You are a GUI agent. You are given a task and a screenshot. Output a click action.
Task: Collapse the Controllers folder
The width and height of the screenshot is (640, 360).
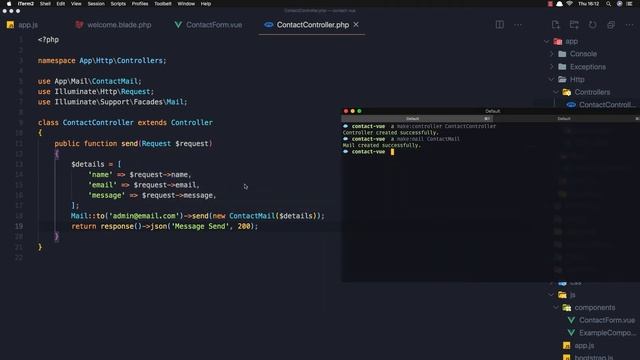pyautogui.click(x=556, y=92)
